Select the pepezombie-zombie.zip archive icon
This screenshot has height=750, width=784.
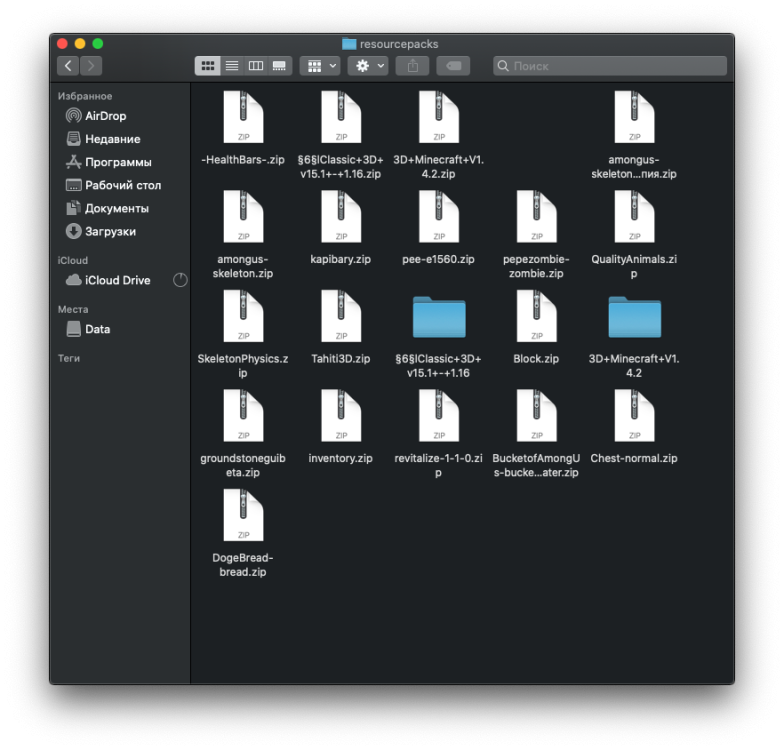536,216
